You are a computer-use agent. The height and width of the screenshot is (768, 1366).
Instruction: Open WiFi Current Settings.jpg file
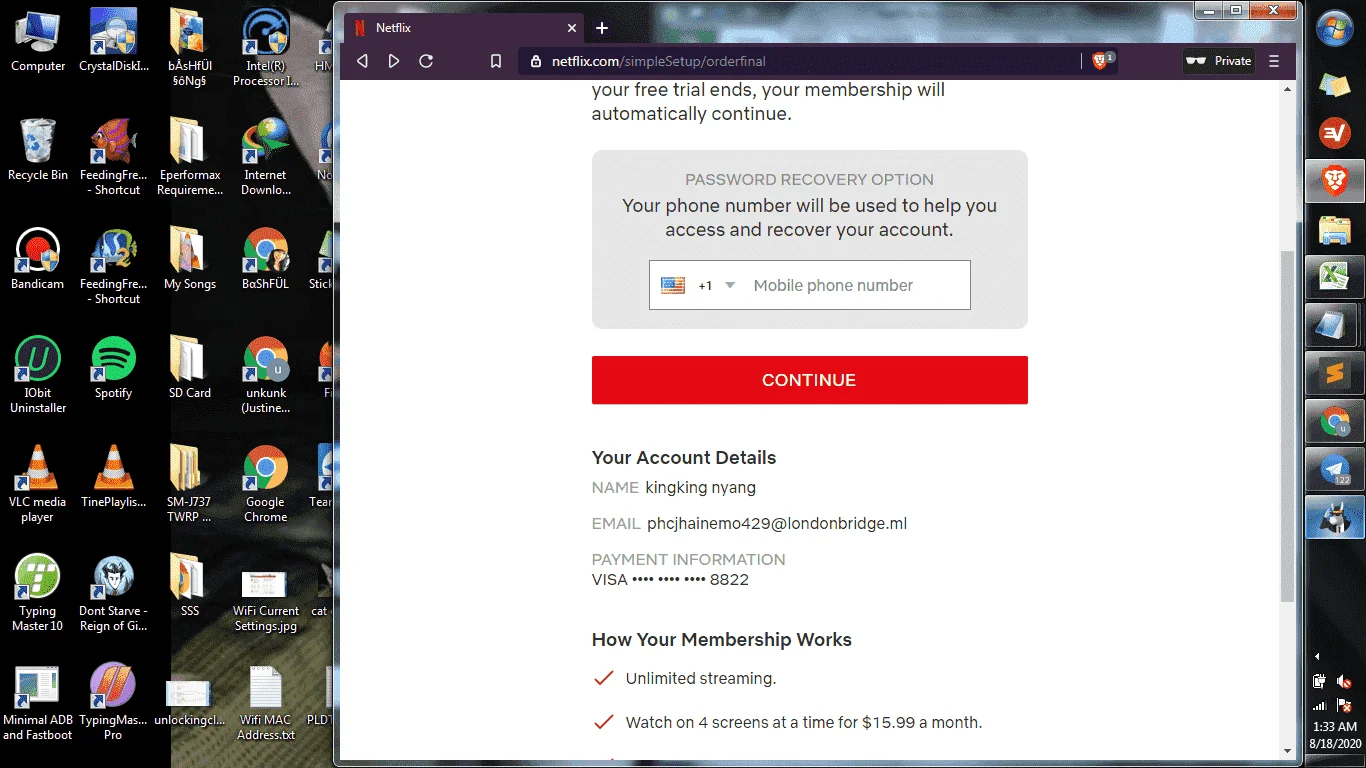[266, 601]
